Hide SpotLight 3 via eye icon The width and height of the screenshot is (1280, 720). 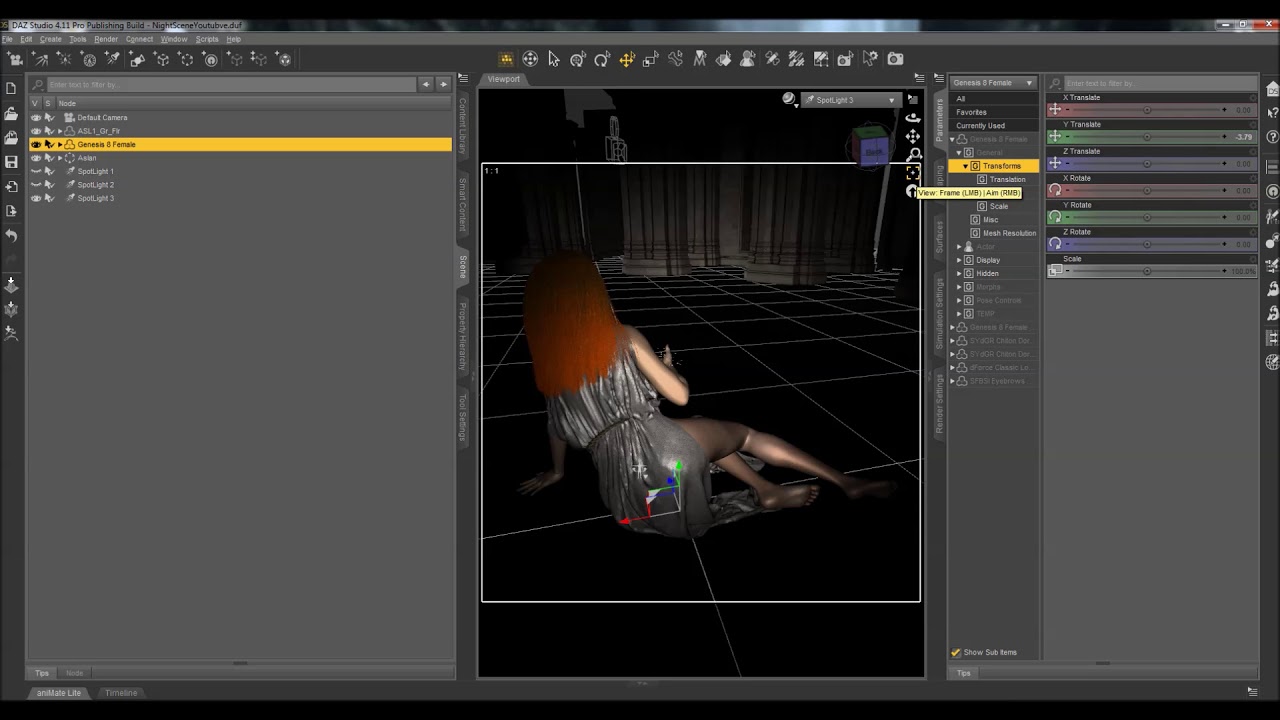click(x=36, y=198)
